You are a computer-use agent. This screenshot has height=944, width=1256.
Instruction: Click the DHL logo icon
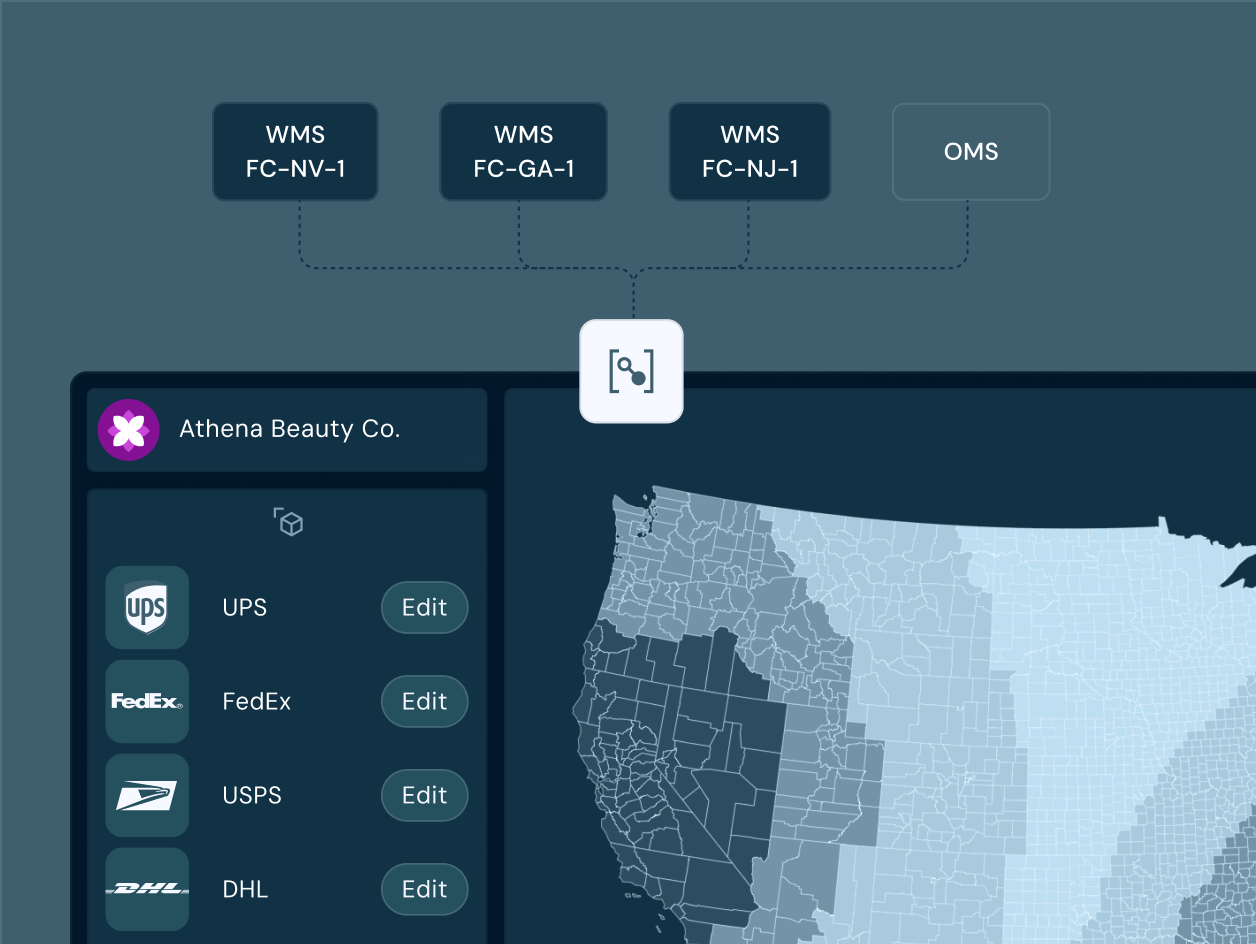coord(147,889)
